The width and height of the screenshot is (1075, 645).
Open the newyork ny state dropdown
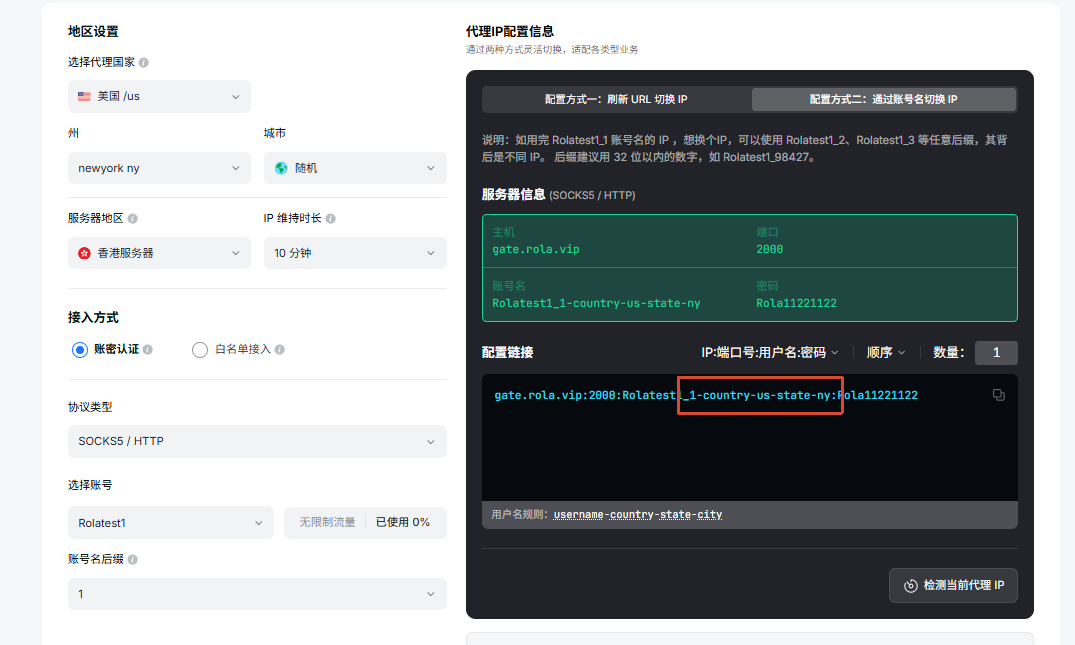click(x=159, y=168)
